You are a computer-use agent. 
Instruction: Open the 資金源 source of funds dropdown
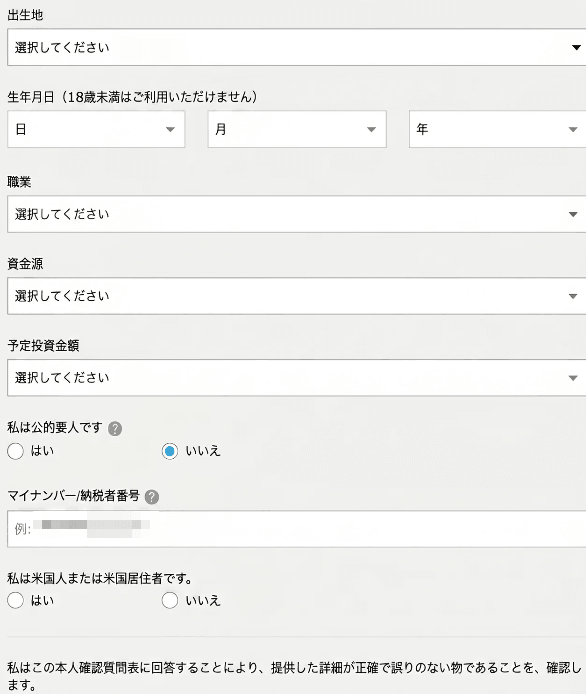click(297, 296)
